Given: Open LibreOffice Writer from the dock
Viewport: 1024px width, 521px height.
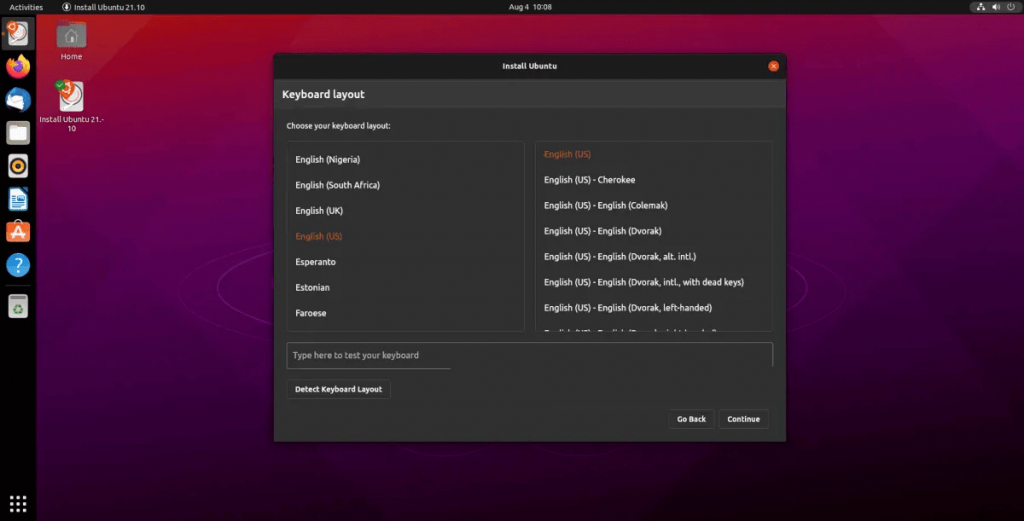Looking at the screenshot, I should pos(18,199).
